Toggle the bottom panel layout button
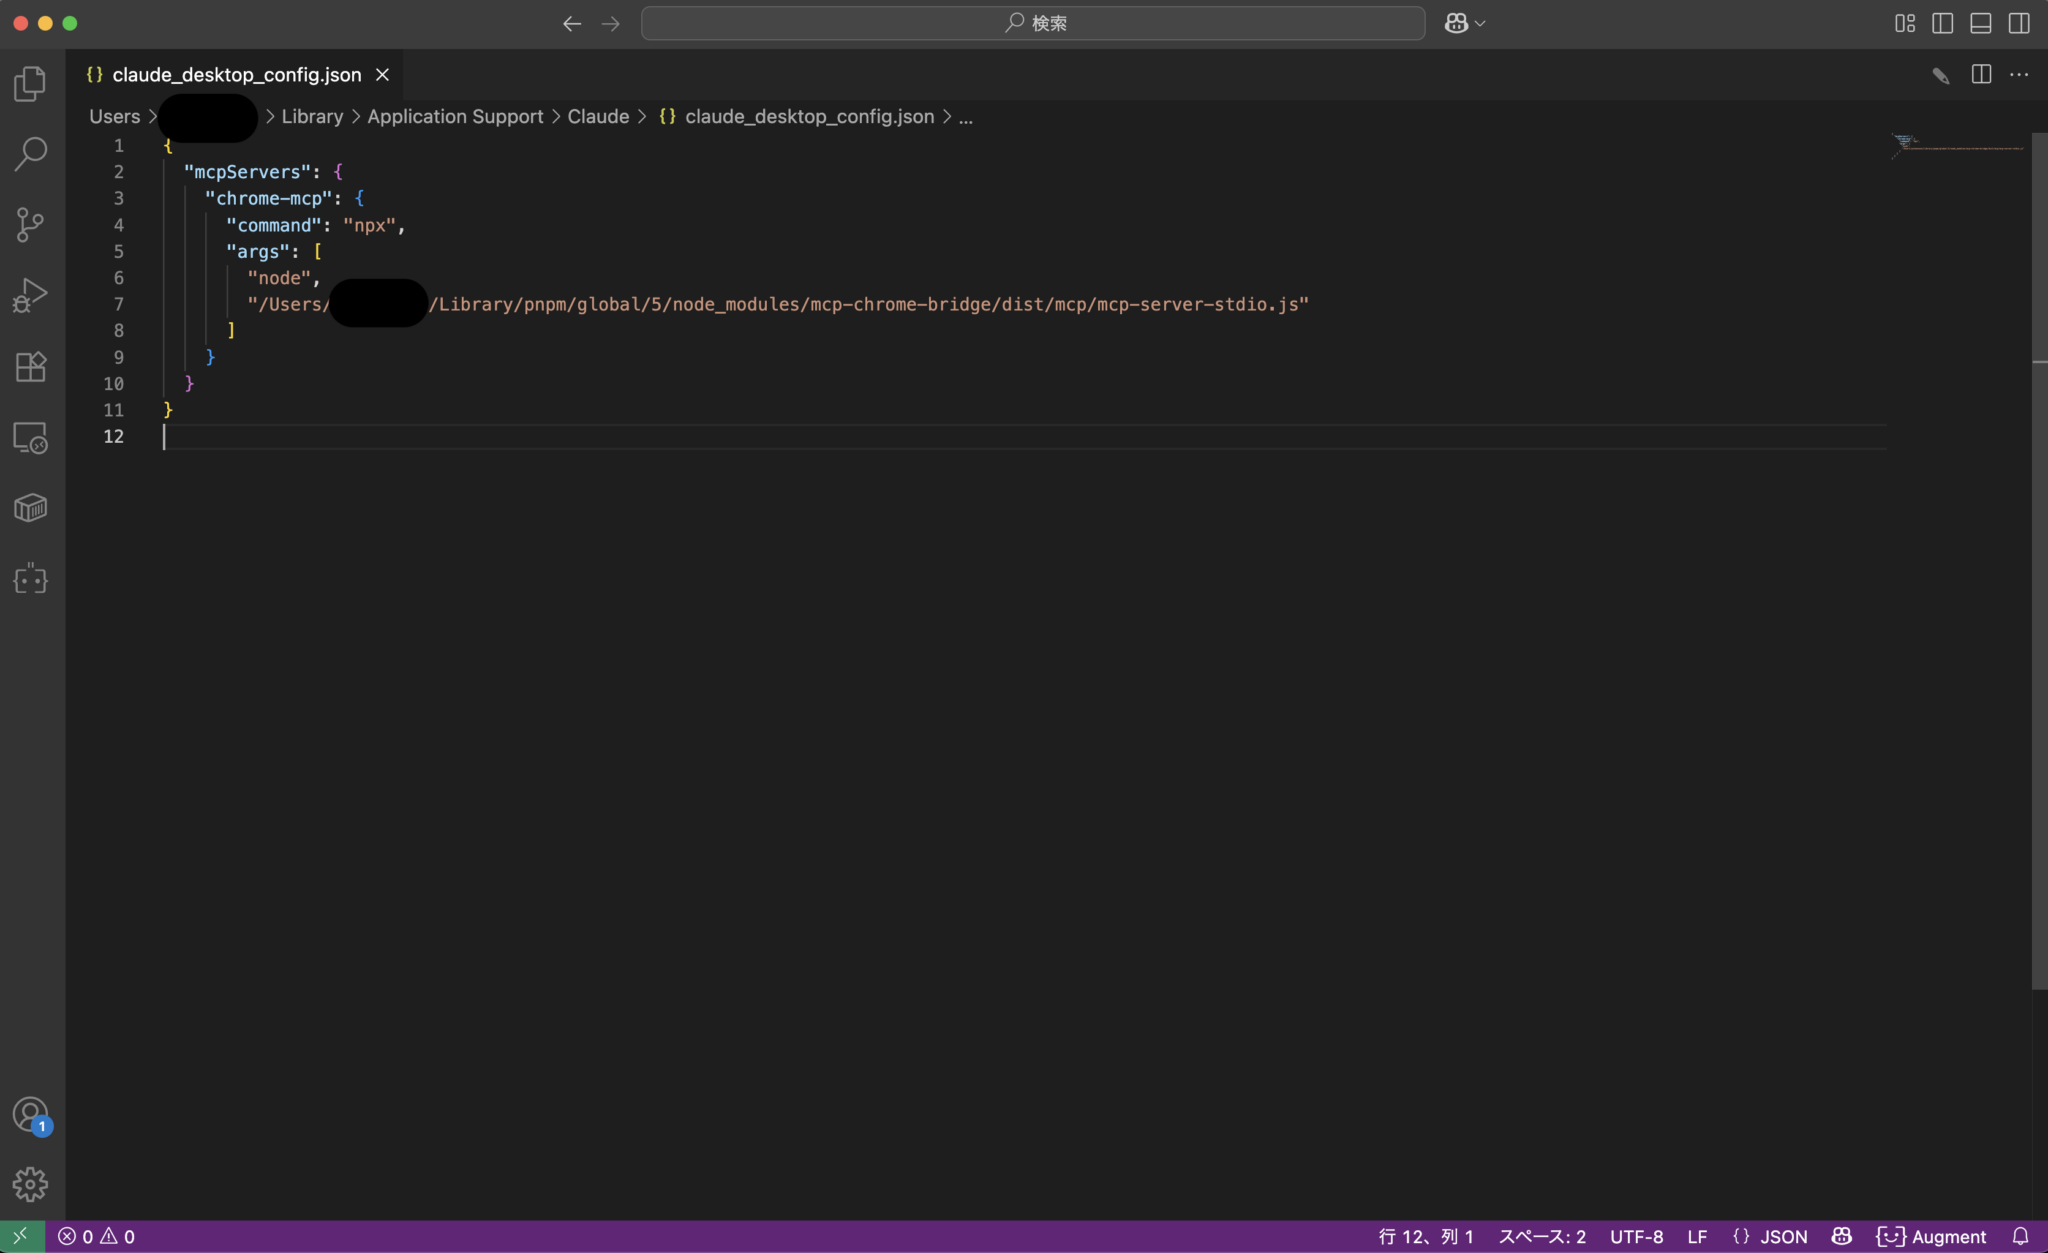The image size is (2048, 1253). (1980, 23)
